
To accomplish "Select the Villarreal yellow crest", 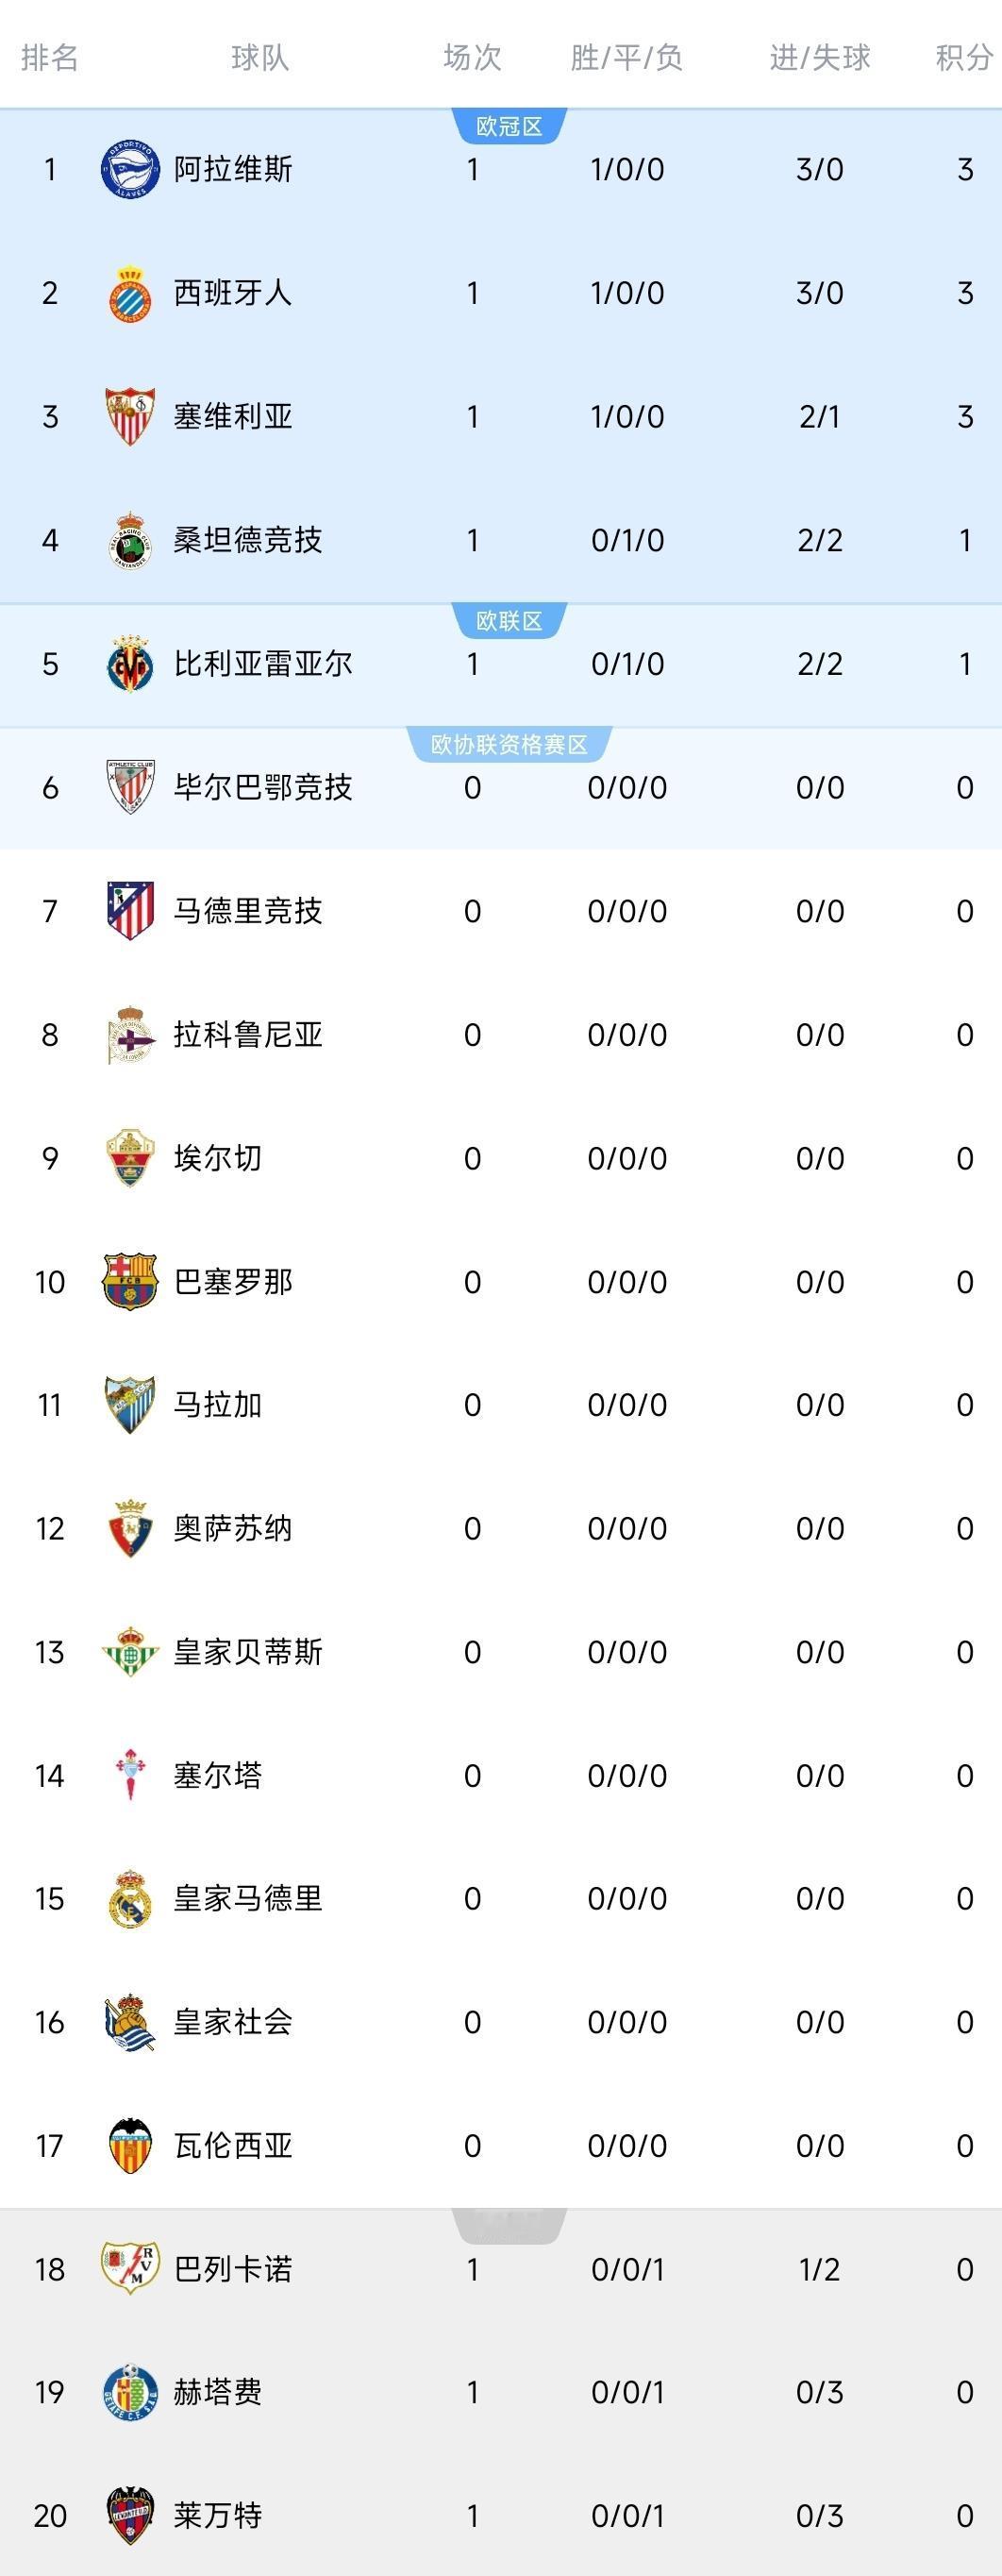I will [x=130, y=664].
